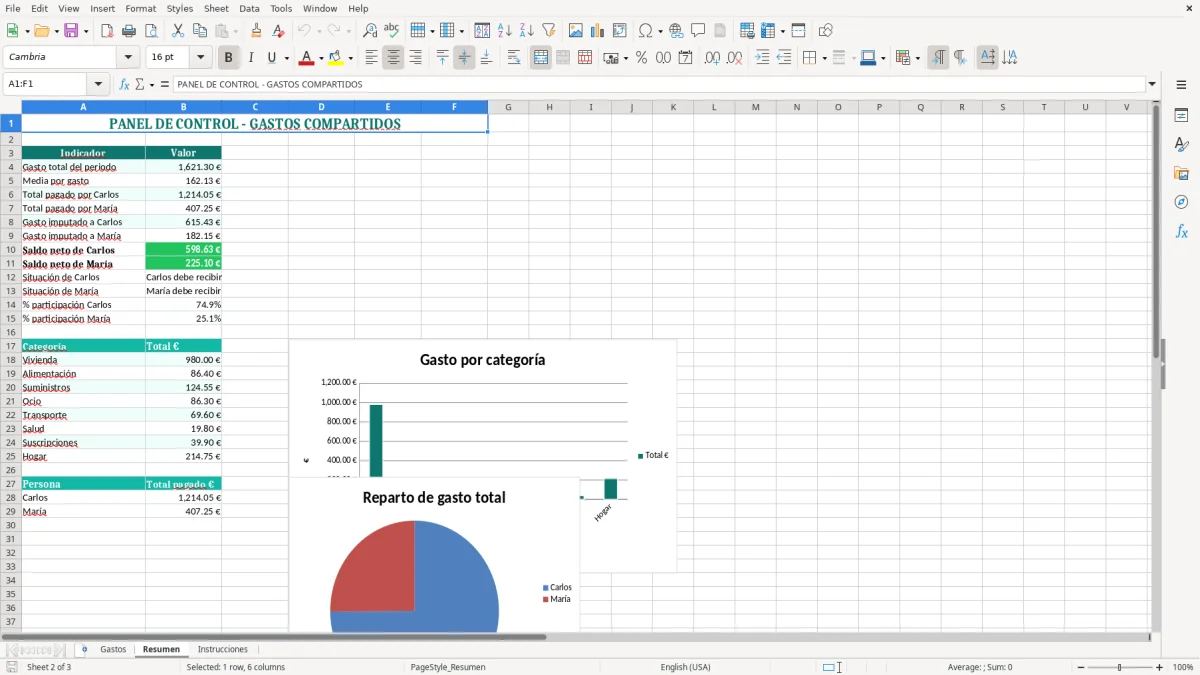The height and width of the screenshot is (675, 1200).
Task: Adjust the zoom slider handle
Action: coord(1119,667)
